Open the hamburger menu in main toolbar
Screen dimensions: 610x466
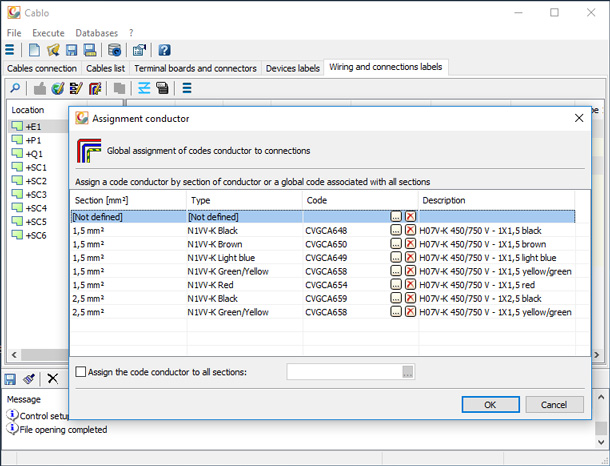(9, 50)
